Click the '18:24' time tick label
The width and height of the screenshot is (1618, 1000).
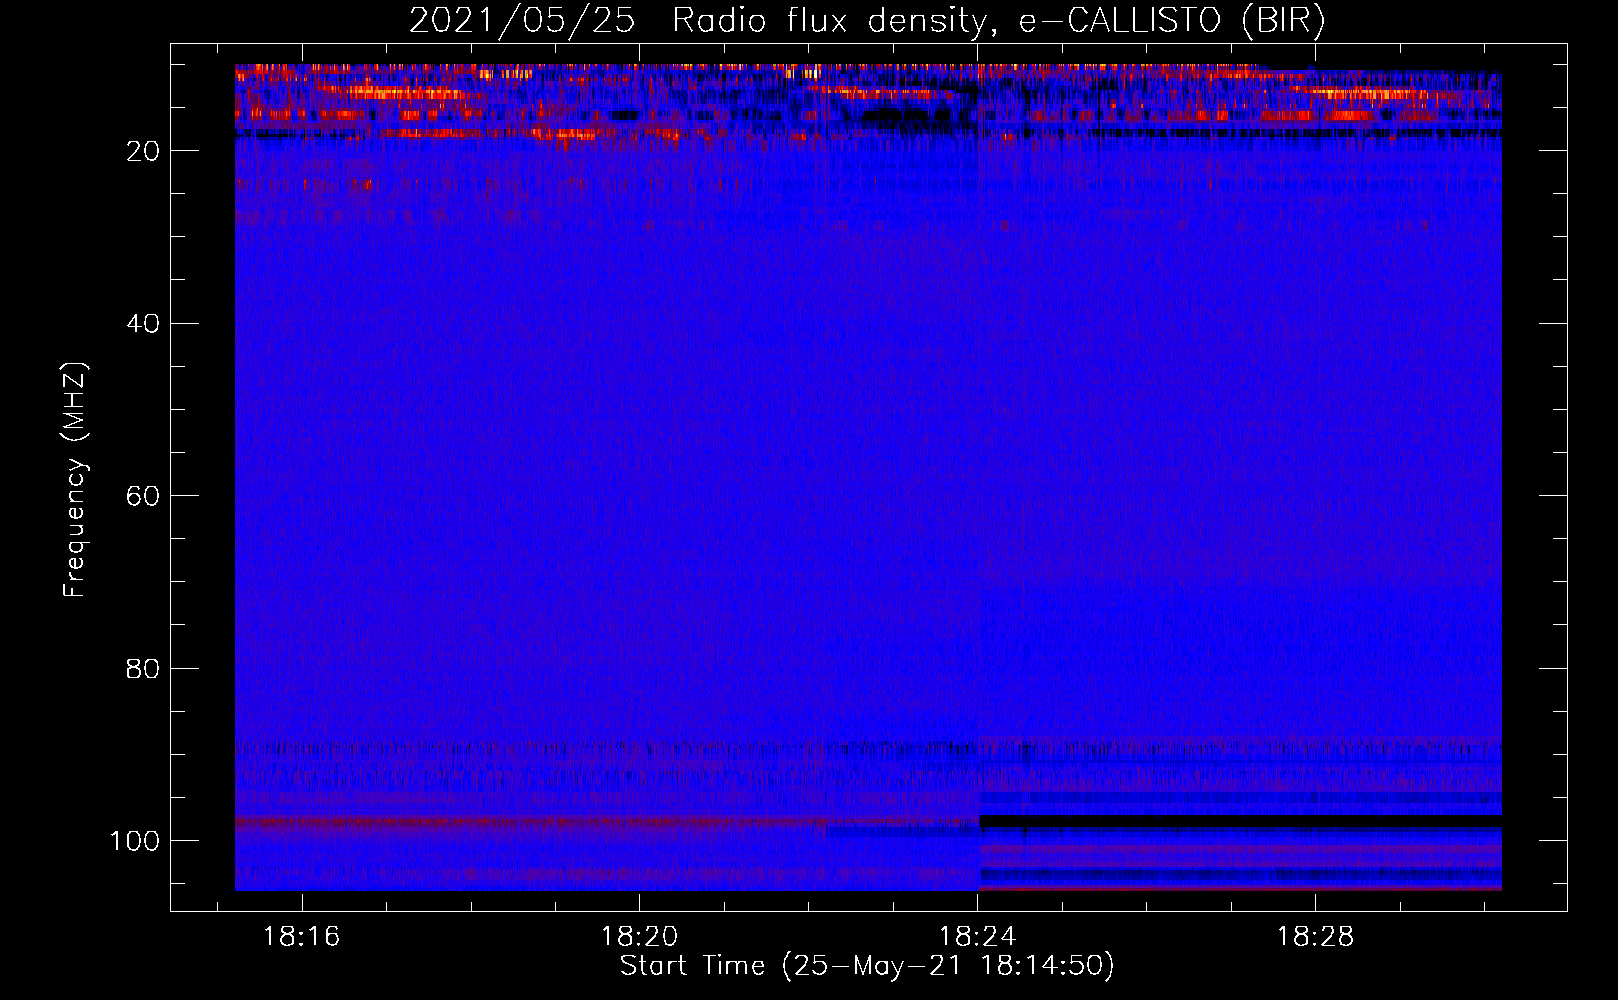[977, 937]
